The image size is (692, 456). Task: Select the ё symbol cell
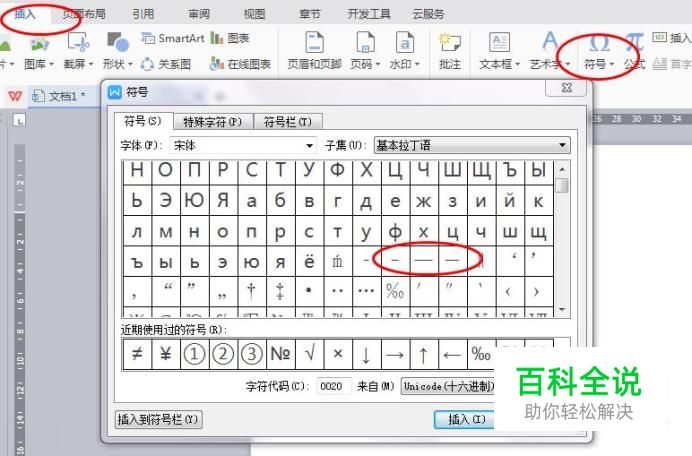(309, 262)
